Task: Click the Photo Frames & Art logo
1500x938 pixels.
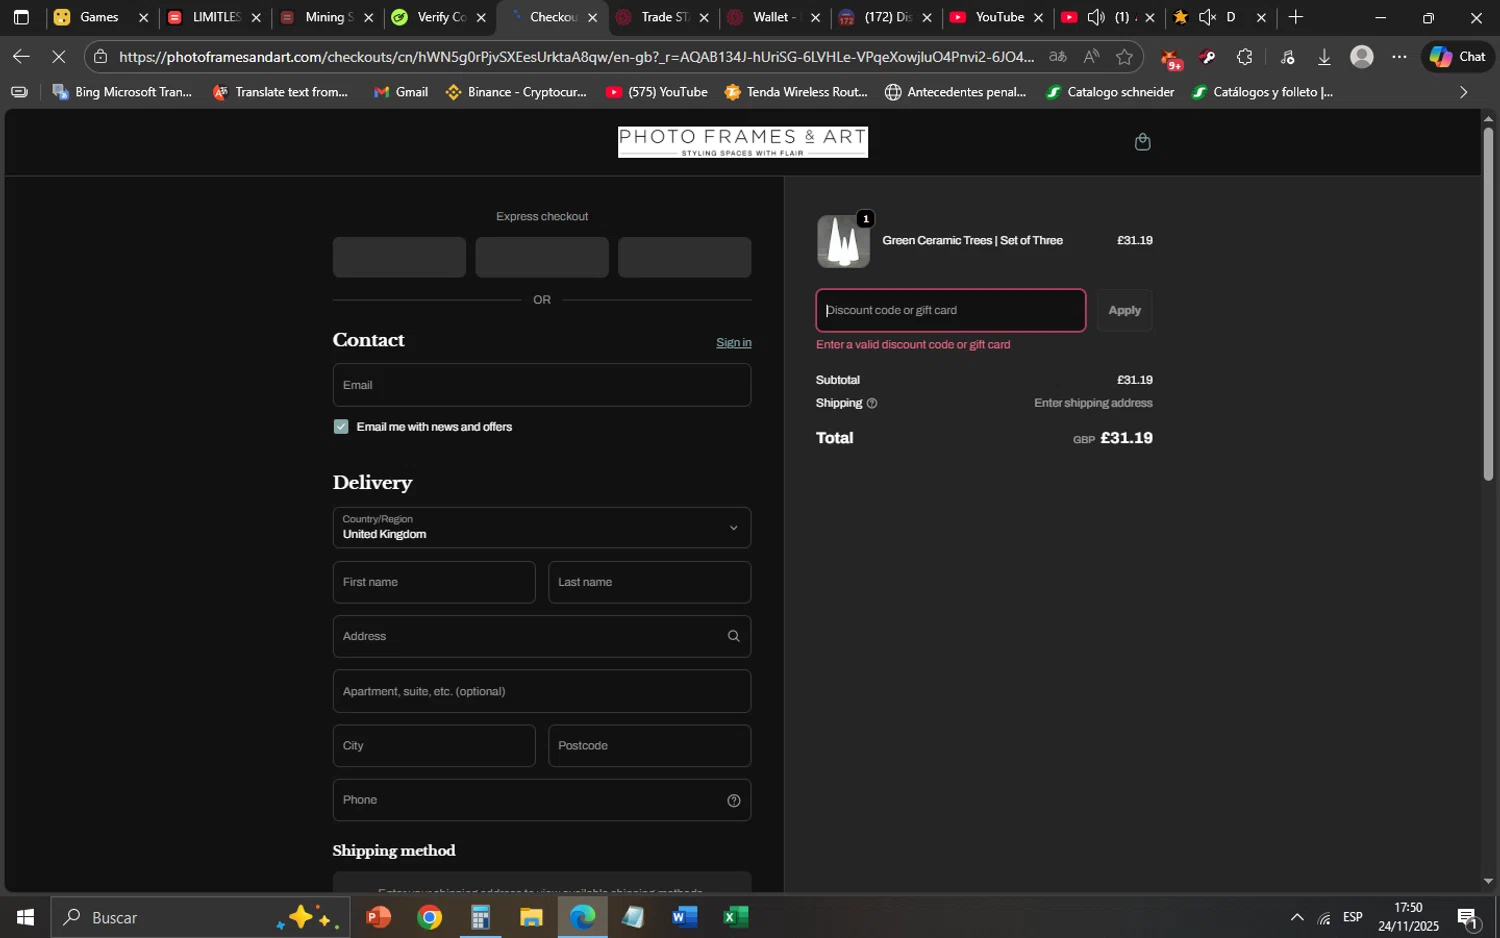Action: click(743, 142)
